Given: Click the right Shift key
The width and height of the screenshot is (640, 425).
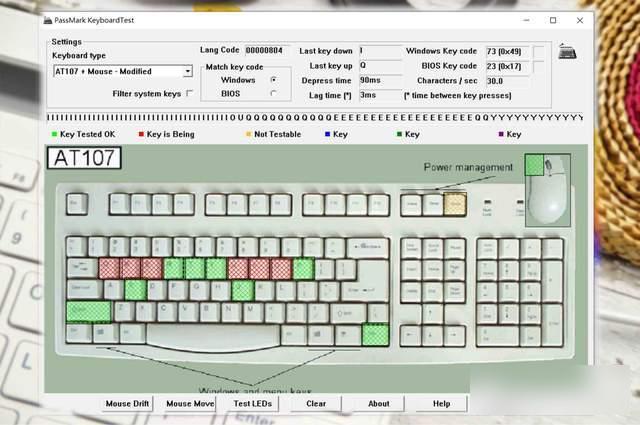Looking at the screenshot, I should coord(348,313).
